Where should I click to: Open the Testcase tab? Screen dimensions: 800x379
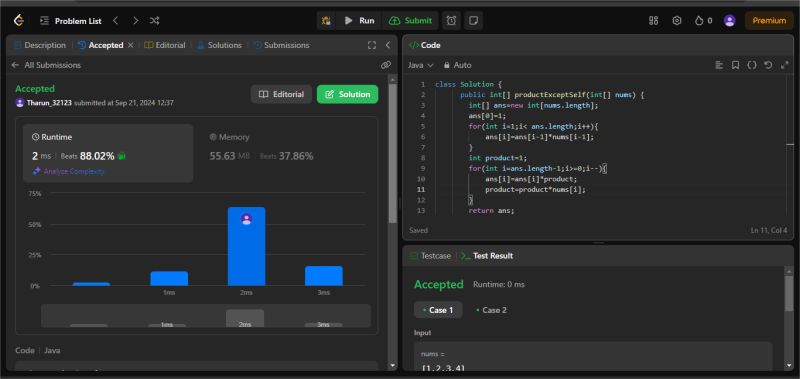[430, 256]
